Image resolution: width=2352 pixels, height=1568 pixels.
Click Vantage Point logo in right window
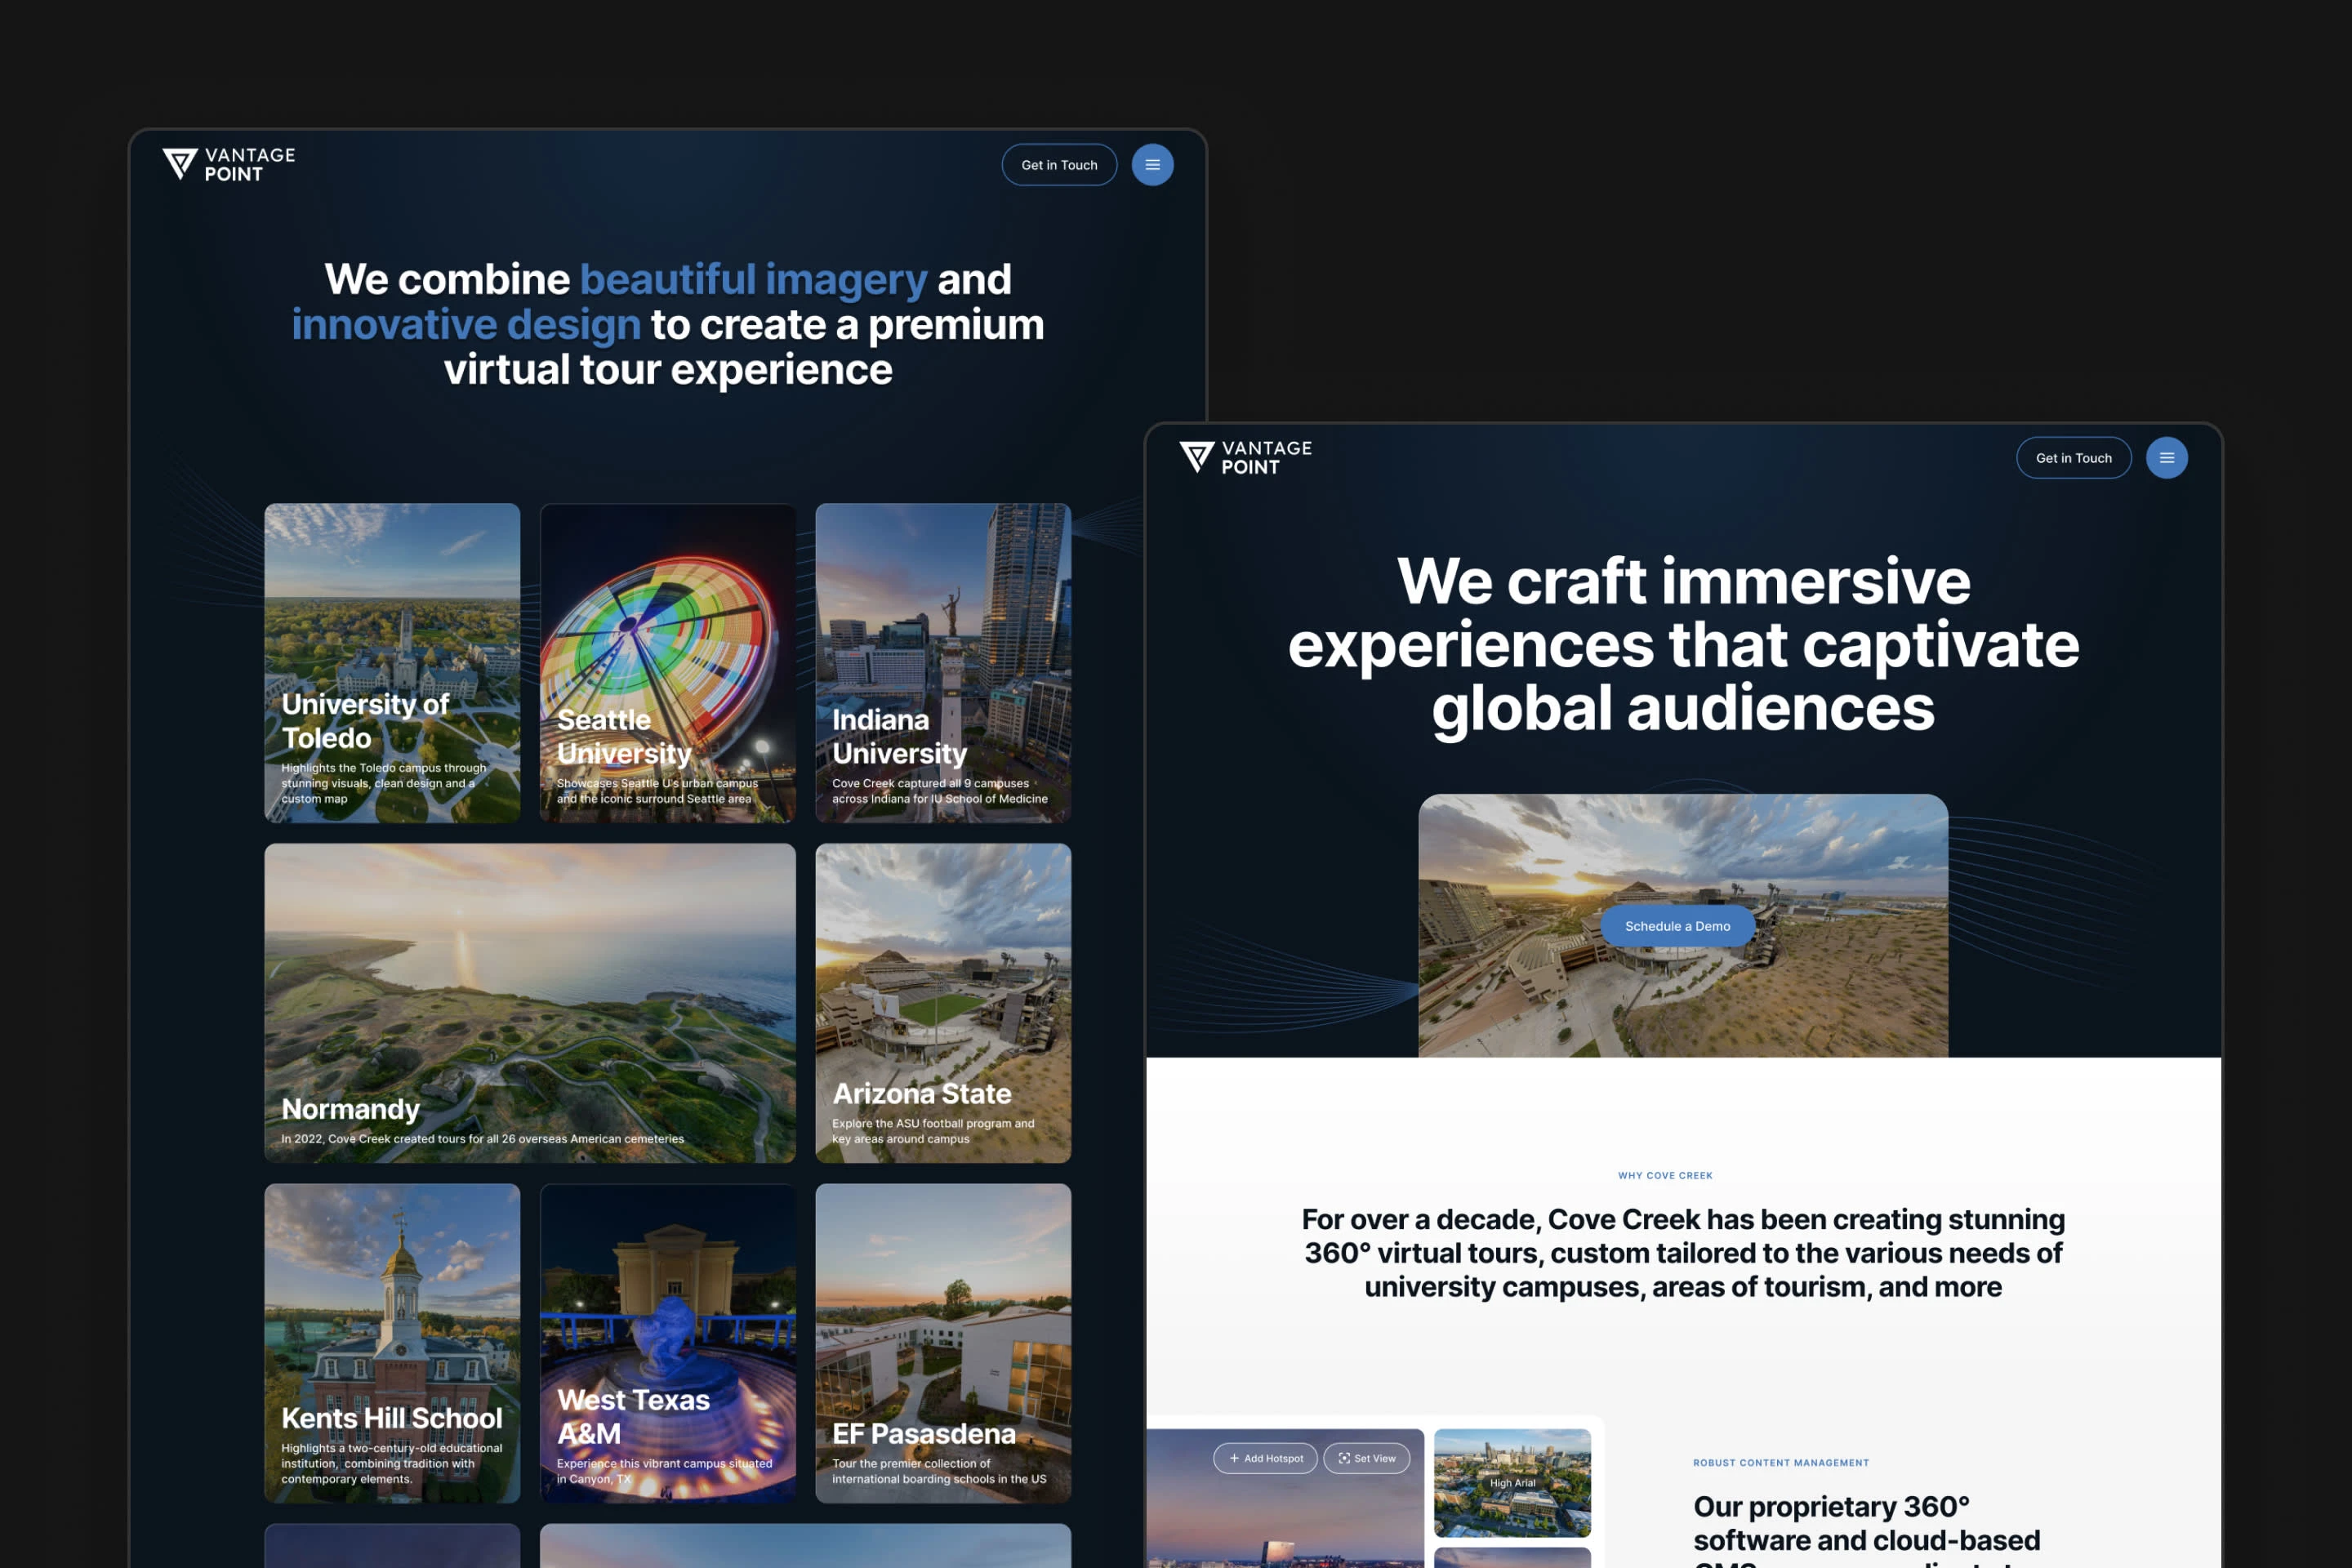1245,457
